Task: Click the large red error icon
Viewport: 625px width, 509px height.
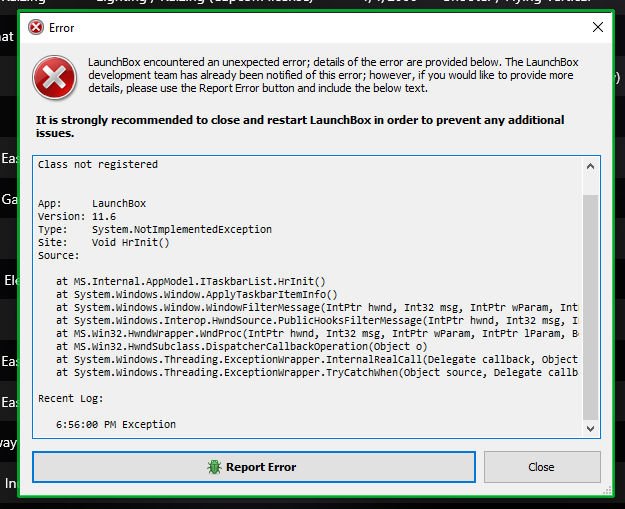Action: tap(55, 77)
